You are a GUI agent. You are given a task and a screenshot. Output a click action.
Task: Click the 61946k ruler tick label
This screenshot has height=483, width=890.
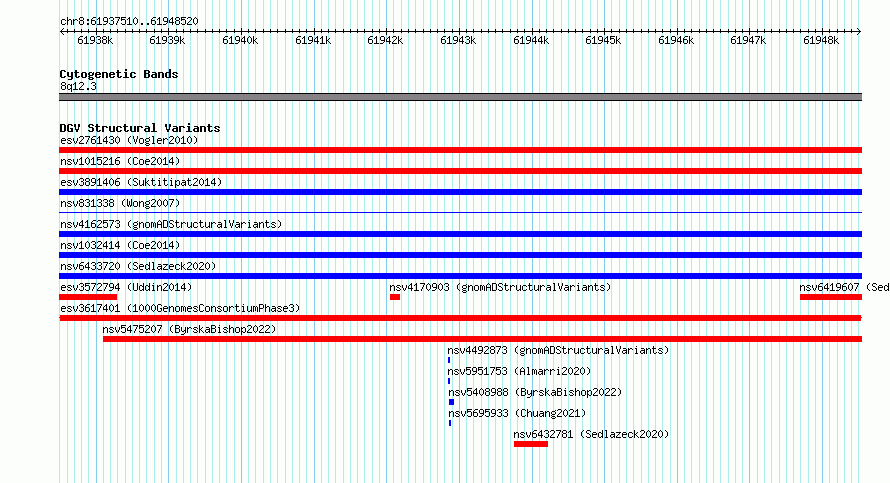(x=676, y=40)
